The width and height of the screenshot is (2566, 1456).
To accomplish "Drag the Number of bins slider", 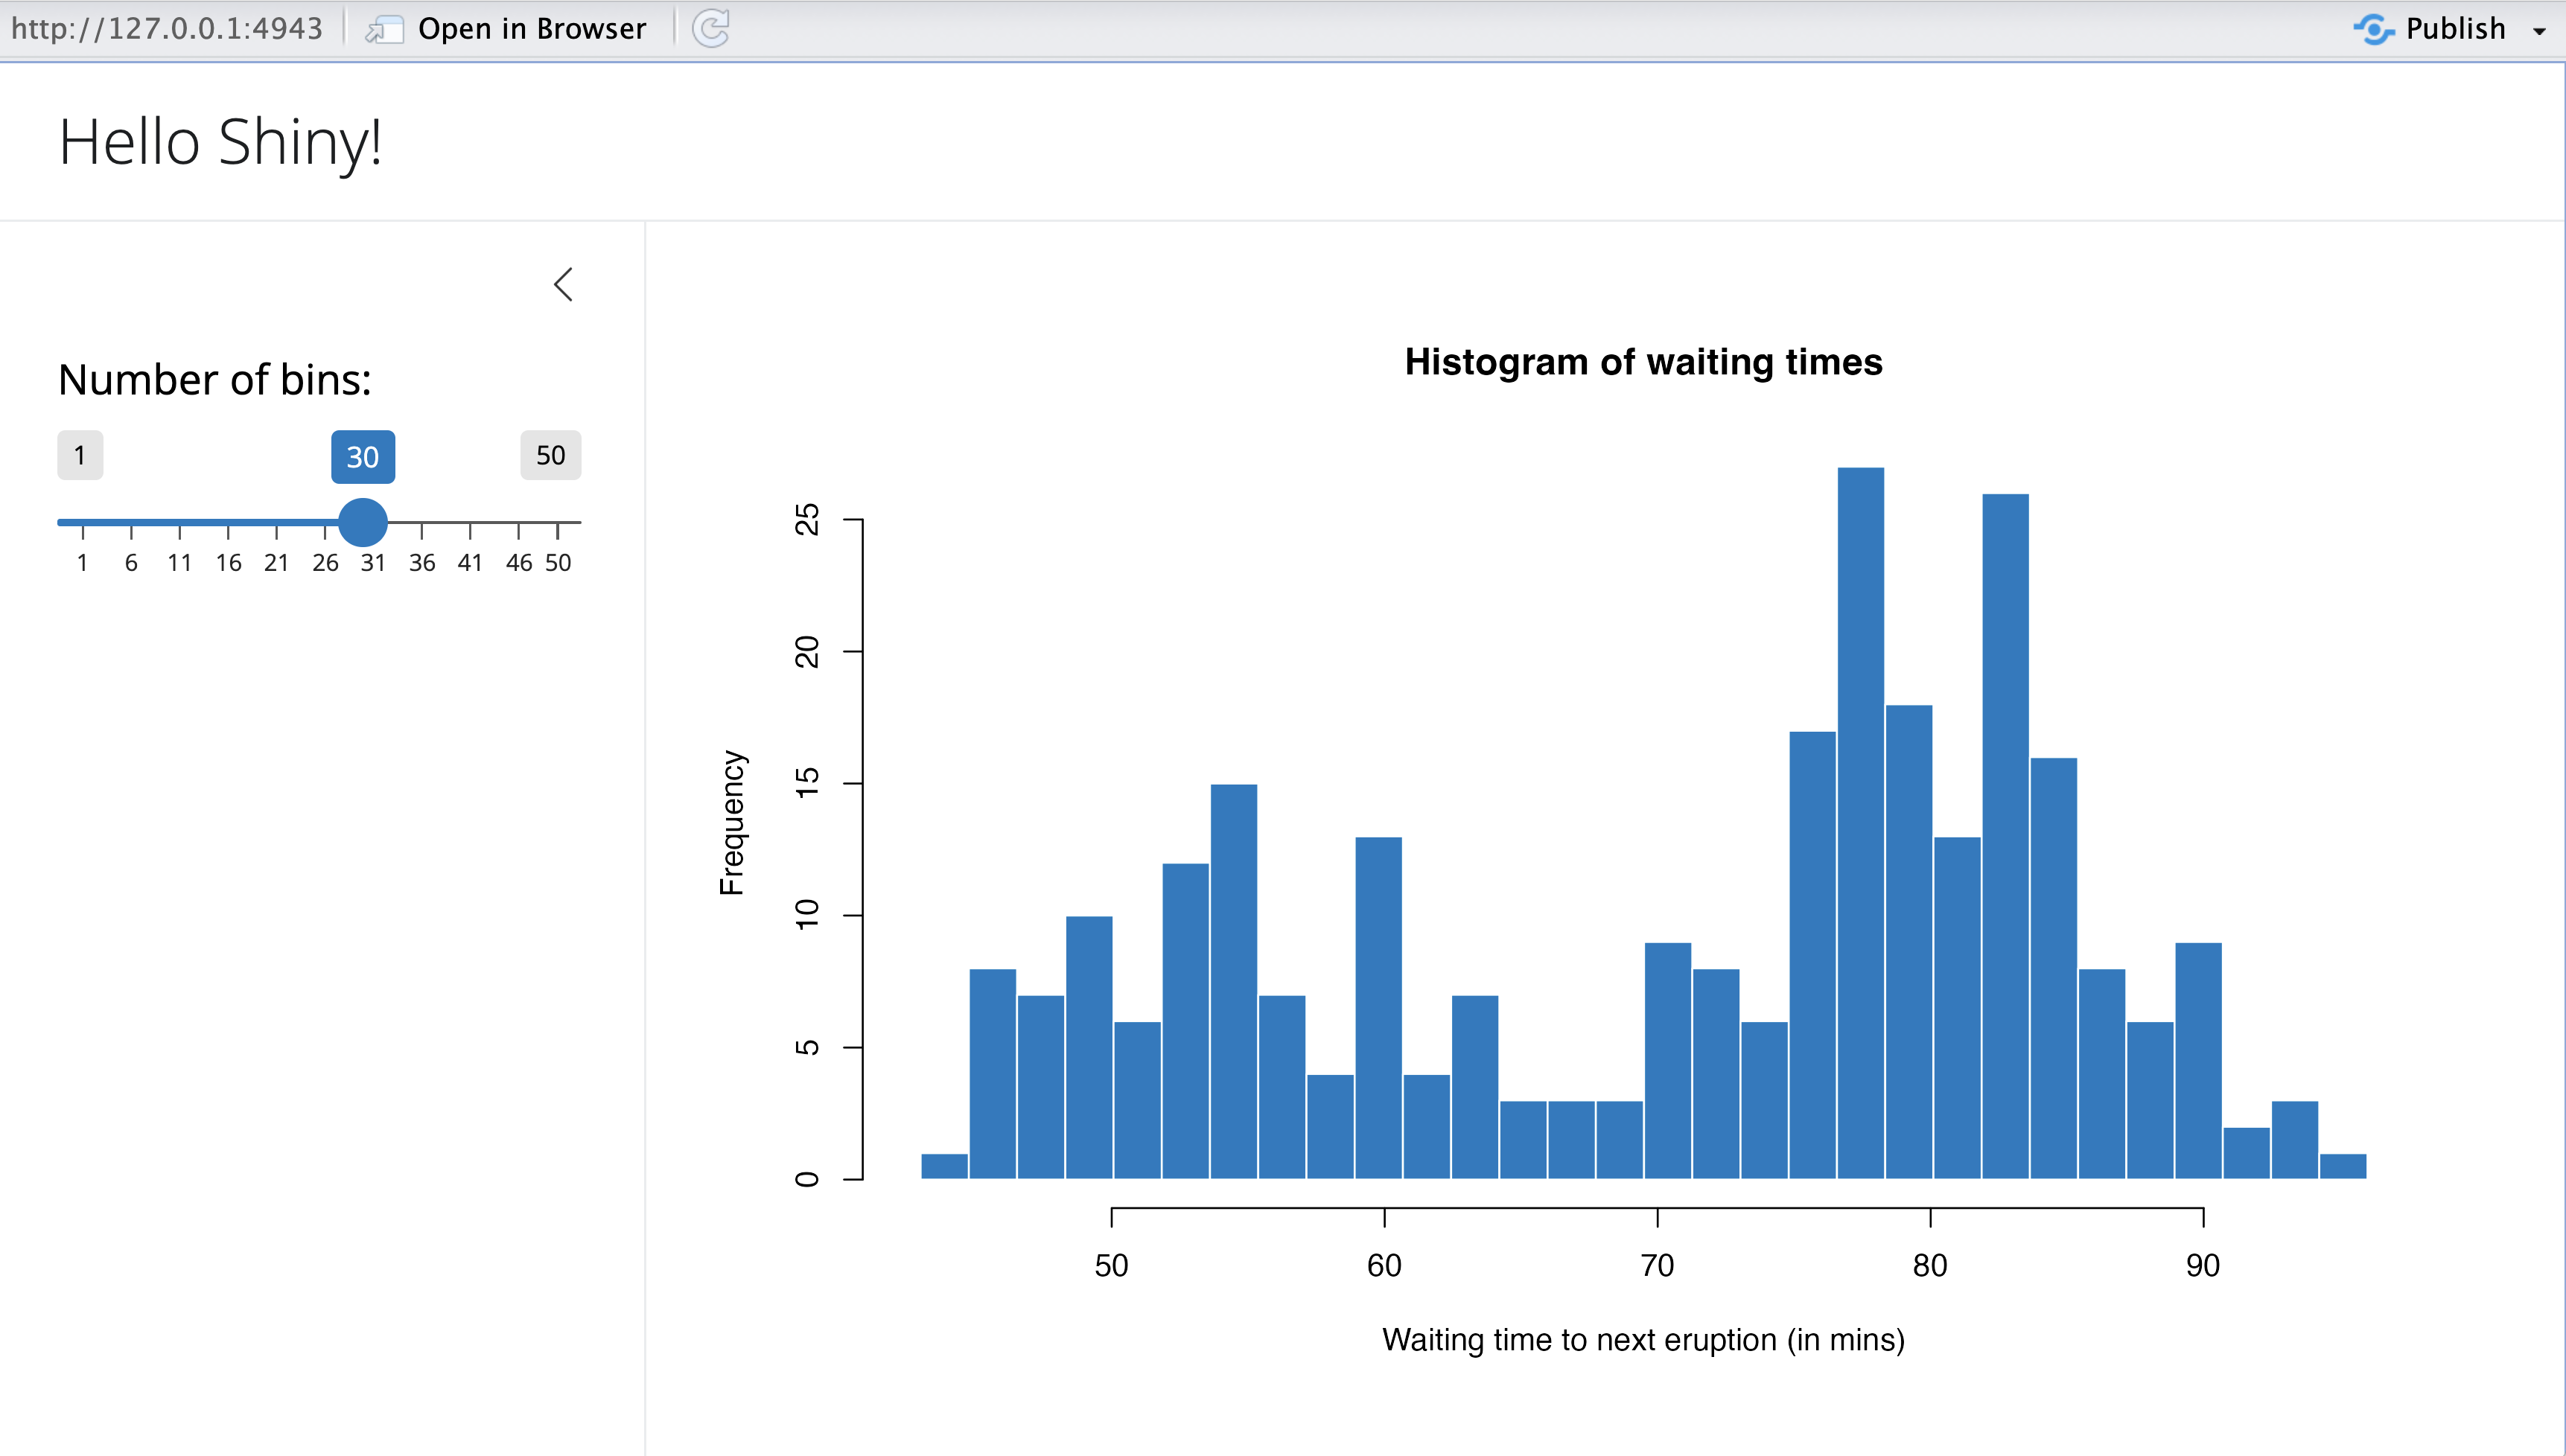I will point(361,520).
